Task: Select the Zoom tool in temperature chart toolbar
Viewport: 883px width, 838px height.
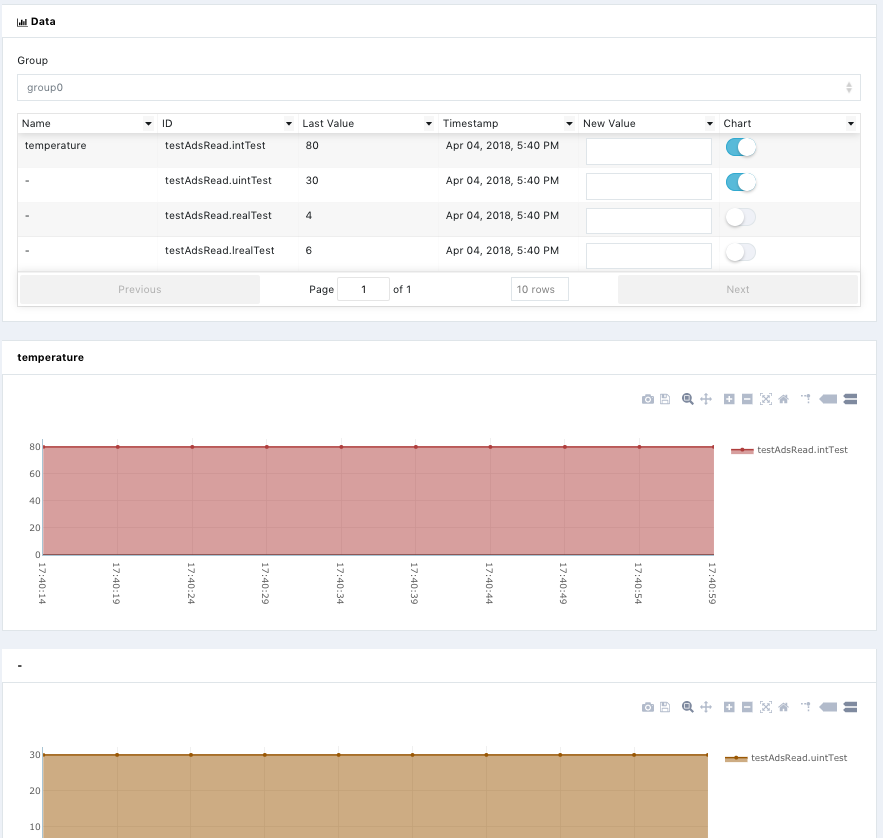Action: pyautogui.click(x=688, y=399)
